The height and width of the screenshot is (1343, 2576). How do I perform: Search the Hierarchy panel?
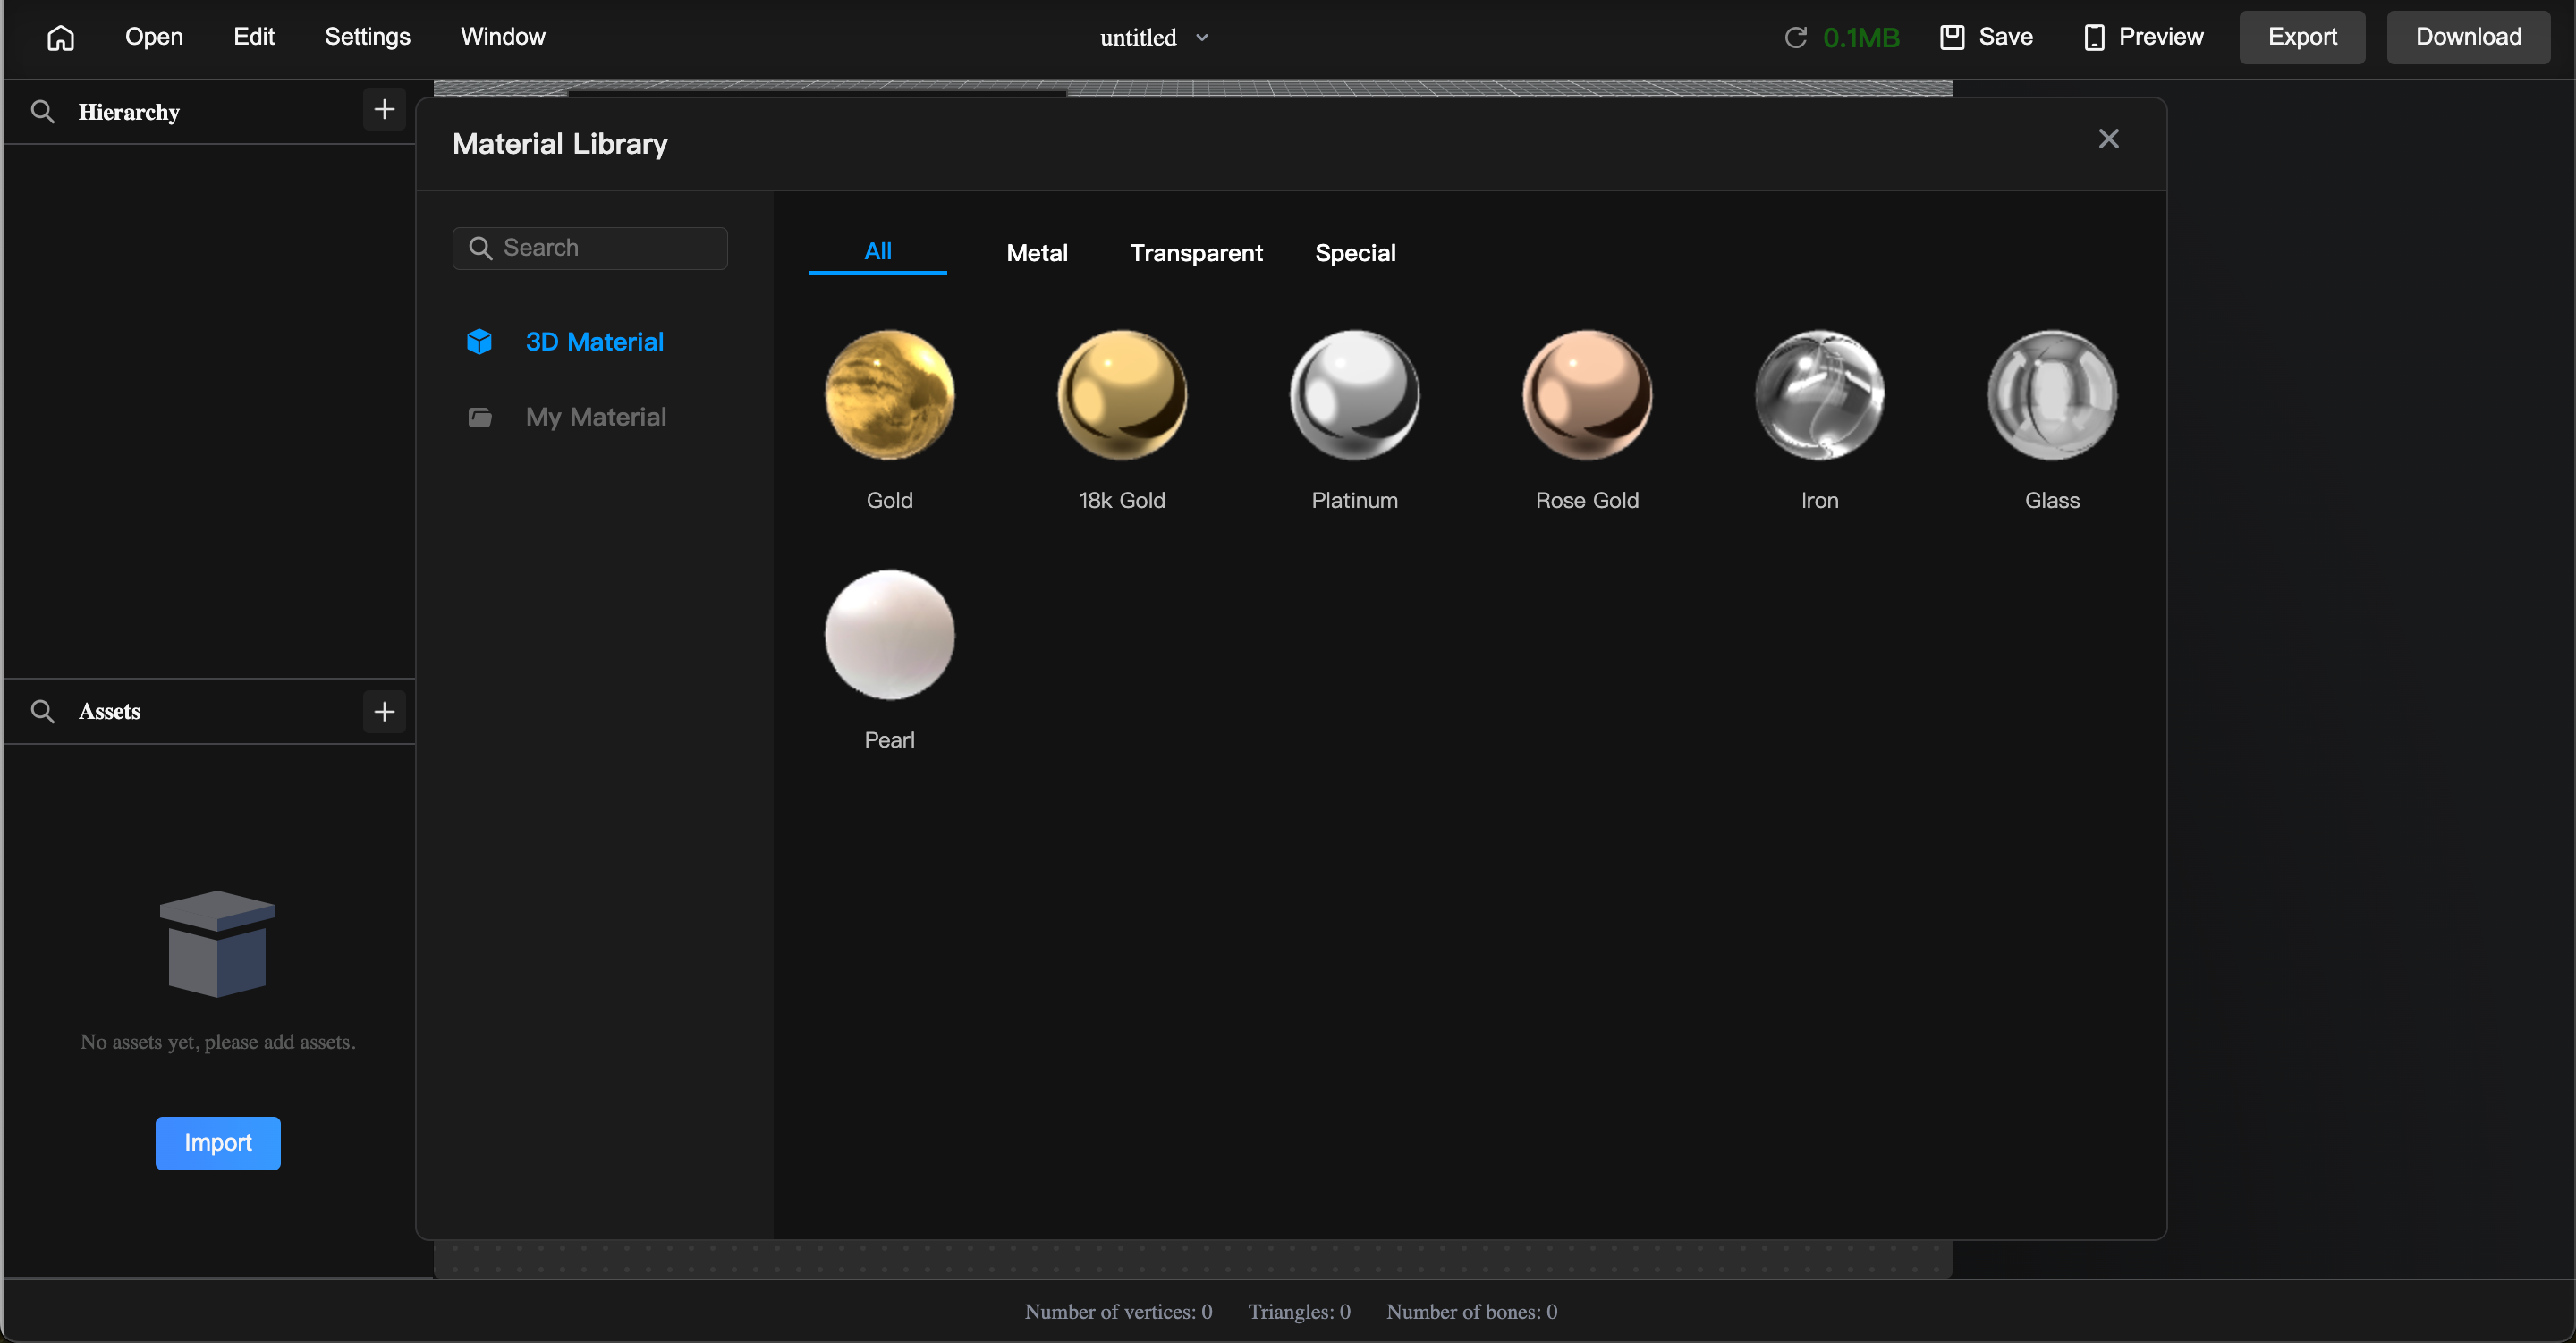tap(42, 111)
